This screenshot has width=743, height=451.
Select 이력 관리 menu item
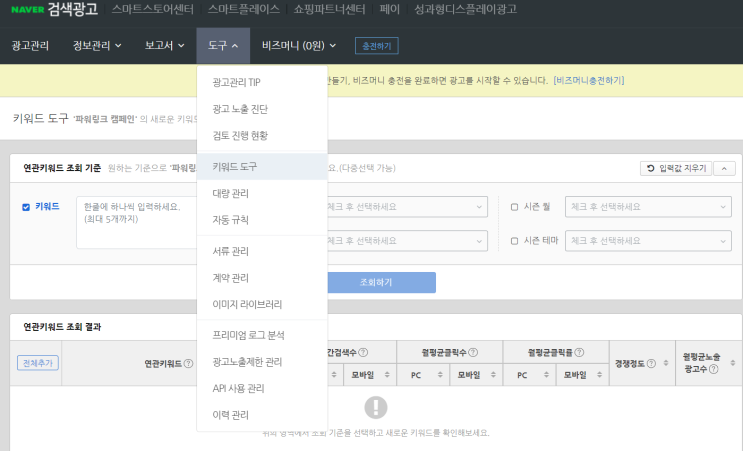pos(262,415)
